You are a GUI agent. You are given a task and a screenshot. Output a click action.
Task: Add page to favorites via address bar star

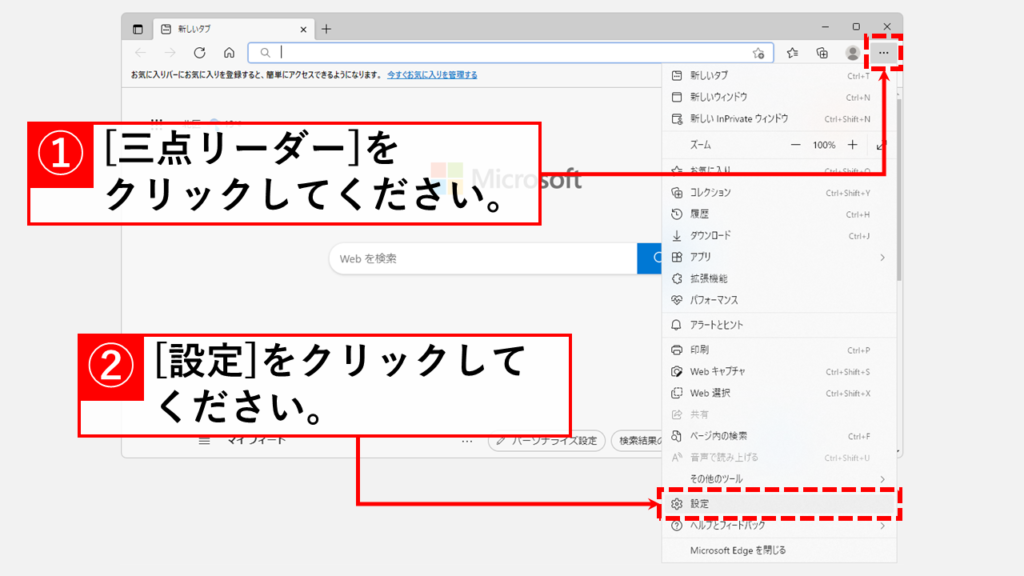[758, 53]
